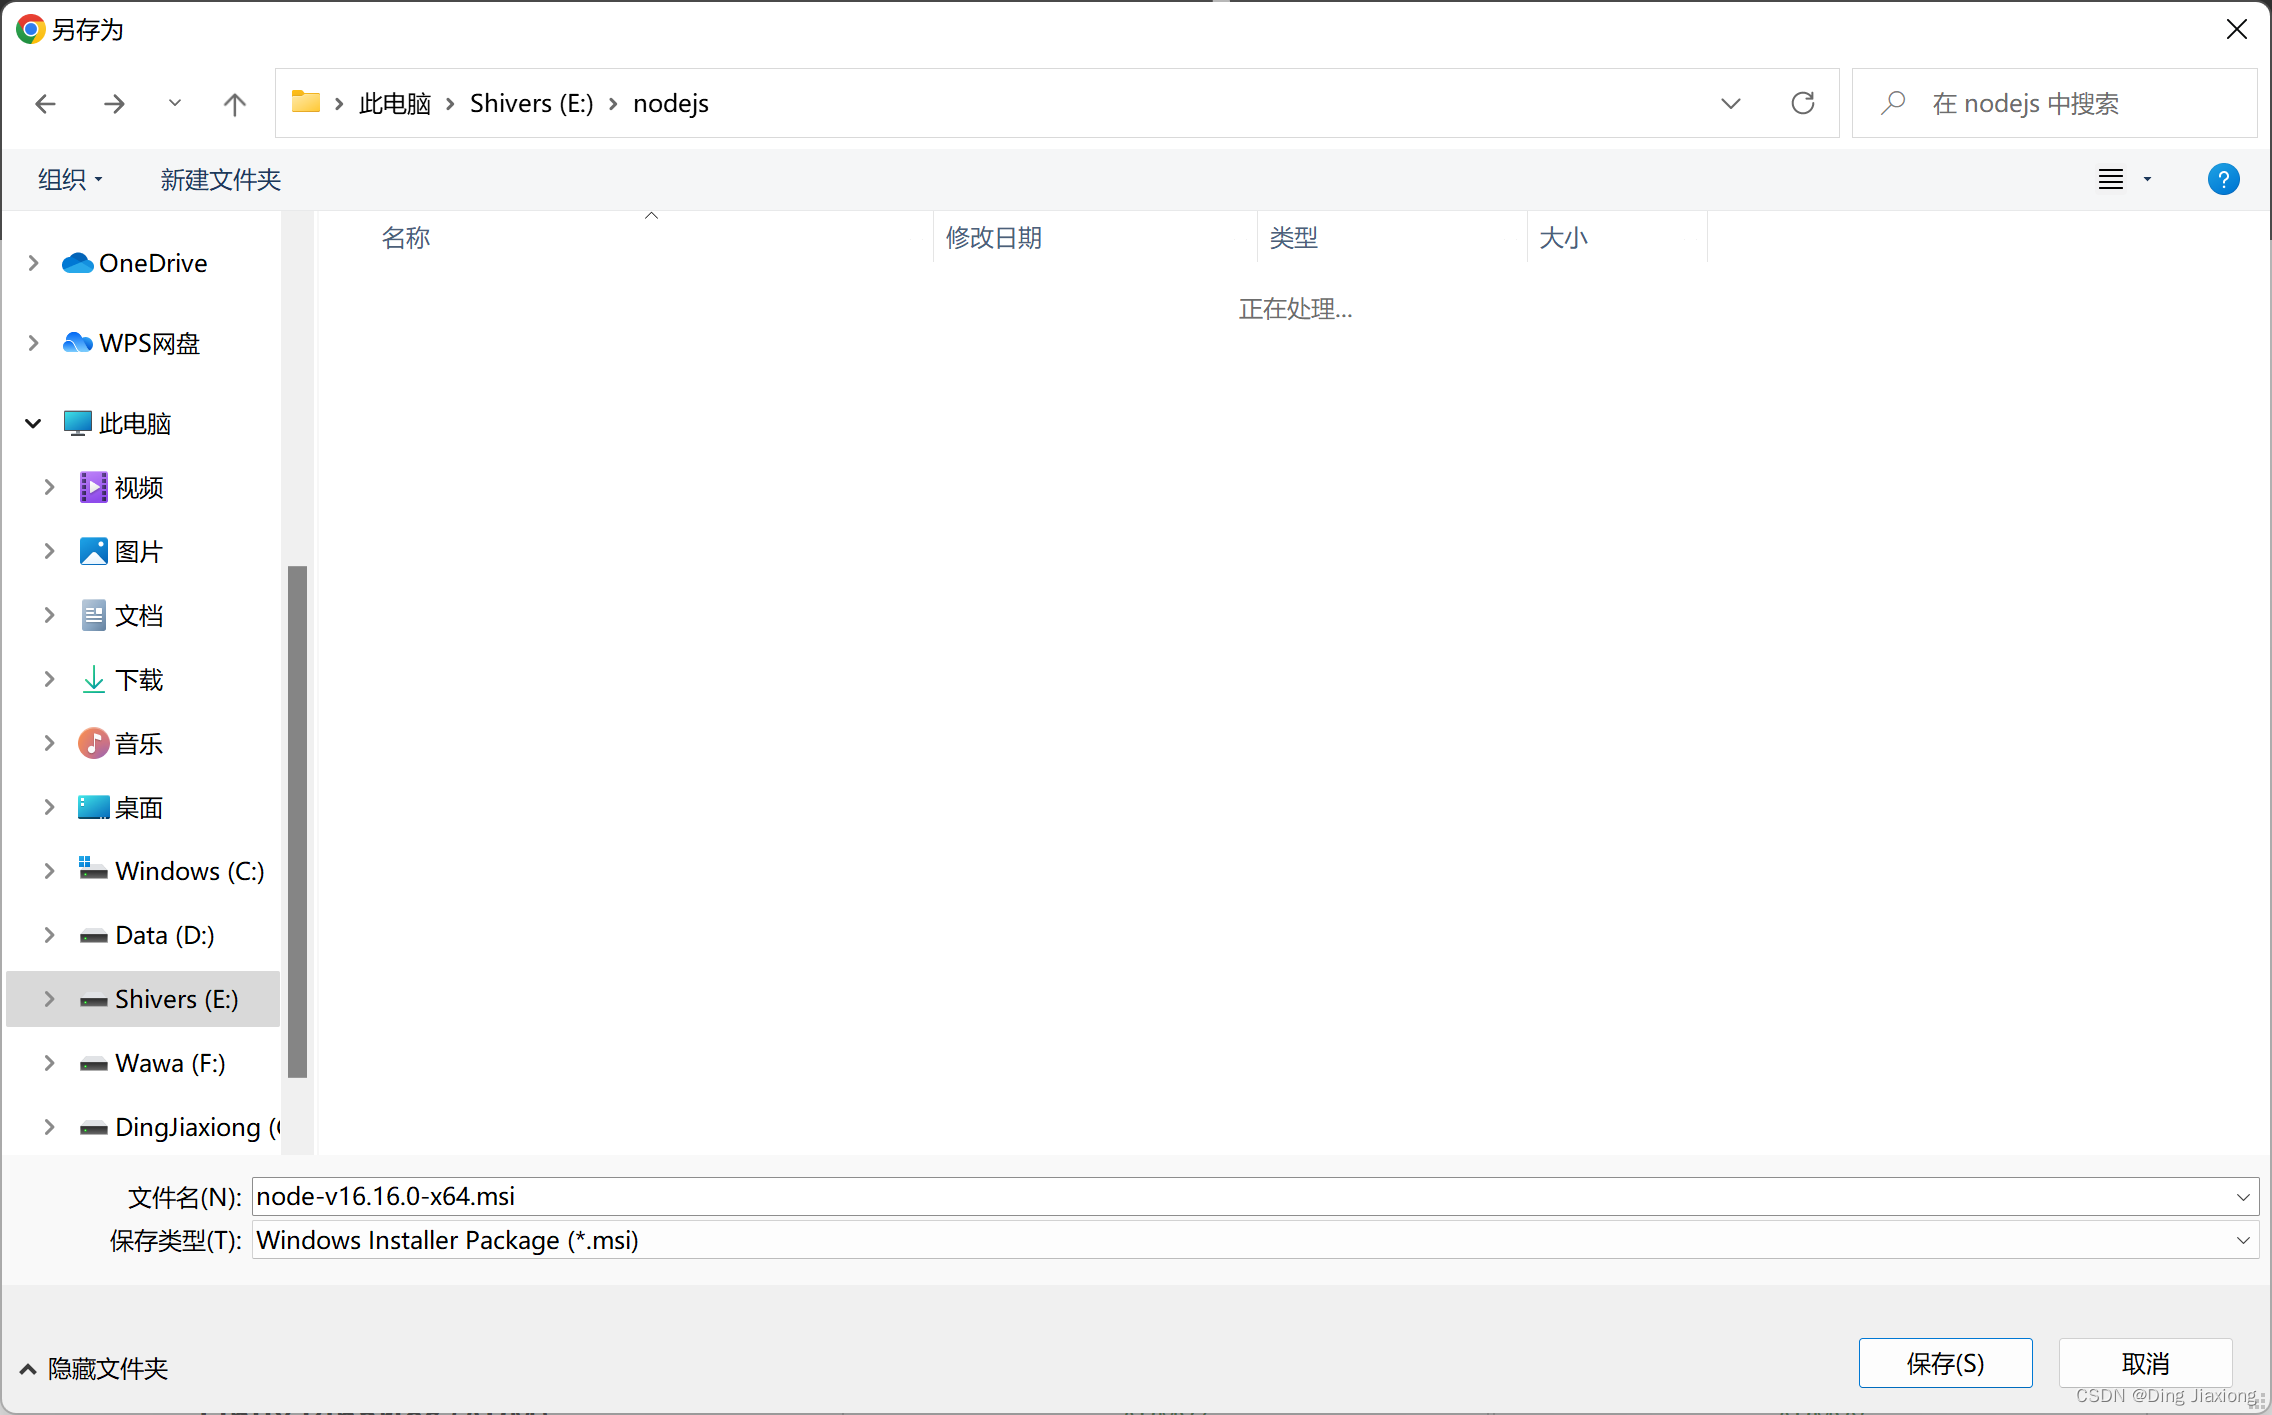Open address bar history dropdown
Image resolution: width=2272 pixels, height=1415 pixels.
(x=1731, y=103)
